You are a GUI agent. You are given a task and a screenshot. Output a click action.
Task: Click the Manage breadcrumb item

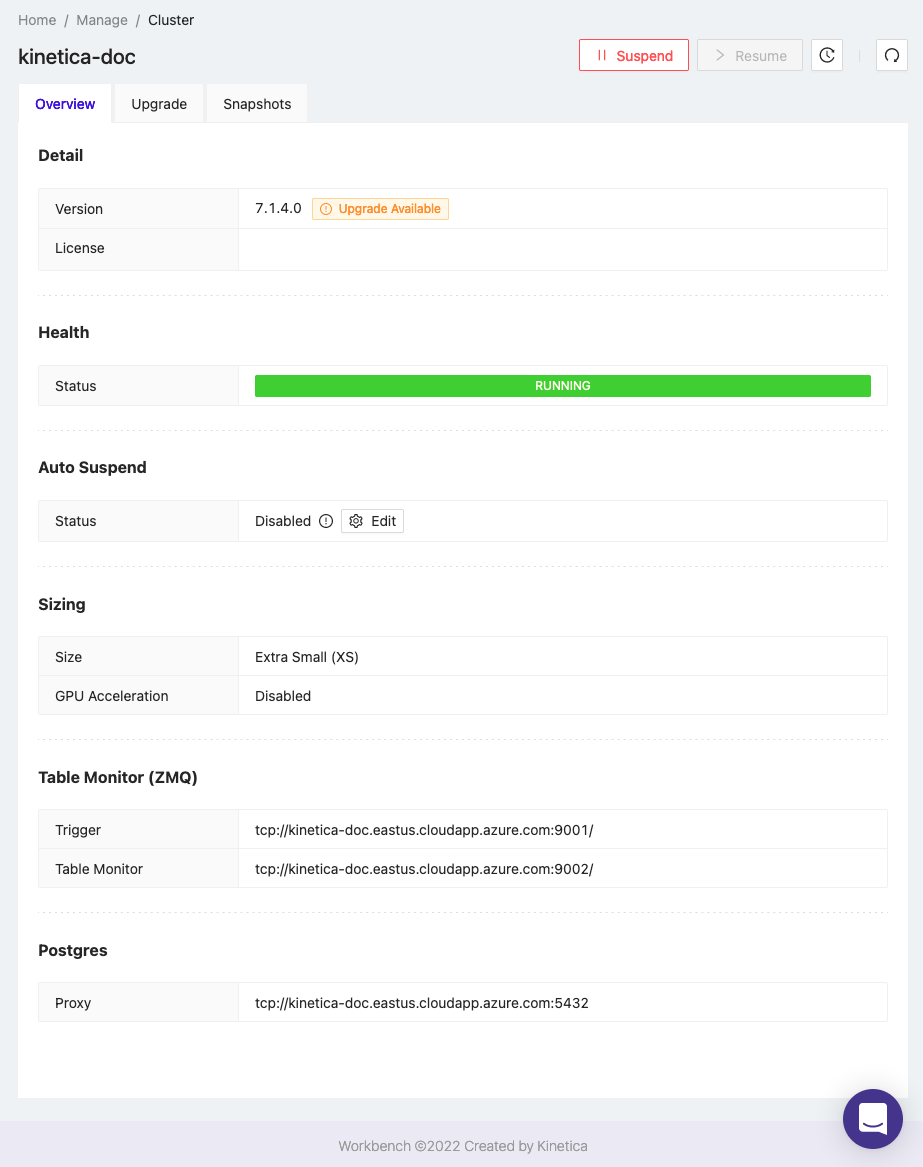click(x=101, y=20)
